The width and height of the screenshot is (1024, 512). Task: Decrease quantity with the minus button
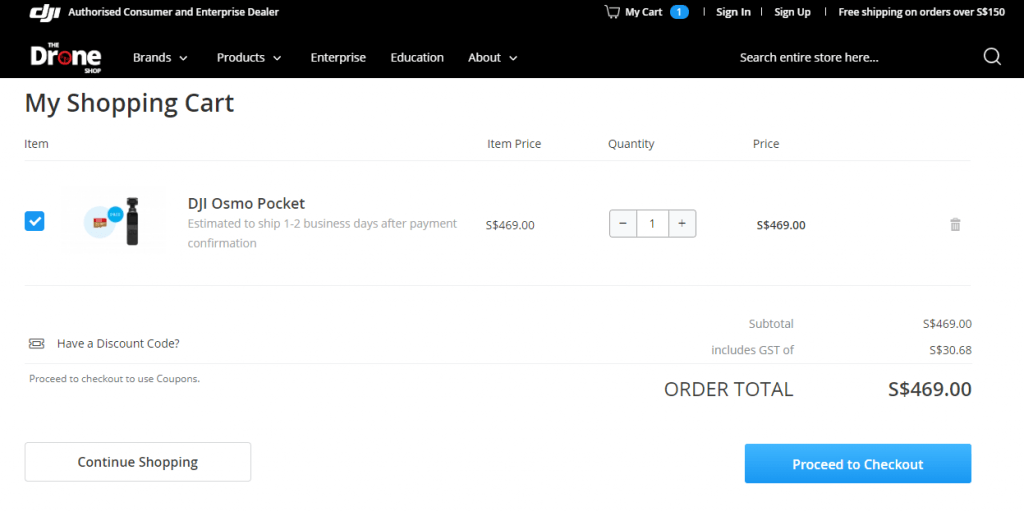click(623, 223)
